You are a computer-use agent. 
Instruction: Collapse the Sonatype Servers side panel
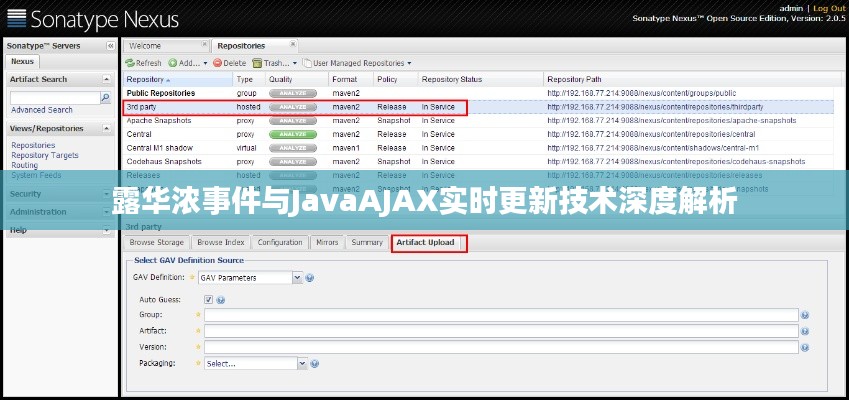click(x=110, y=46)
